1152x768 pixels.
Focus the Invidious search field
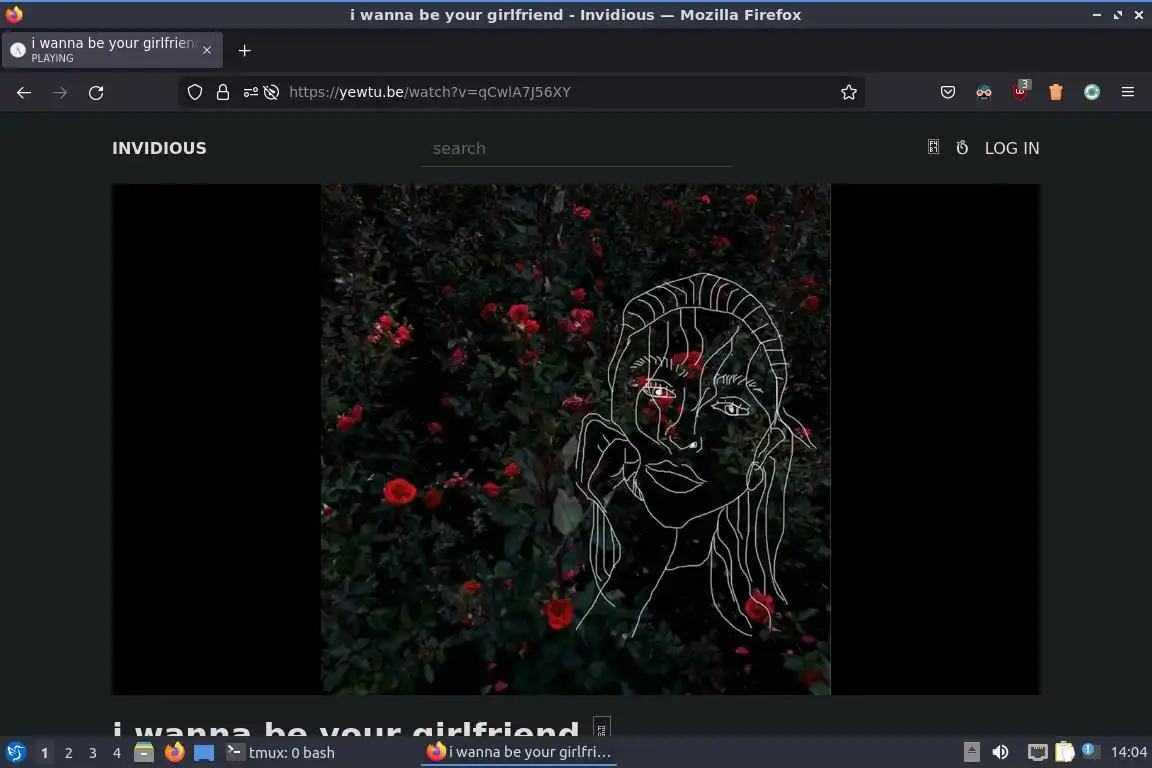coord(577,149)
